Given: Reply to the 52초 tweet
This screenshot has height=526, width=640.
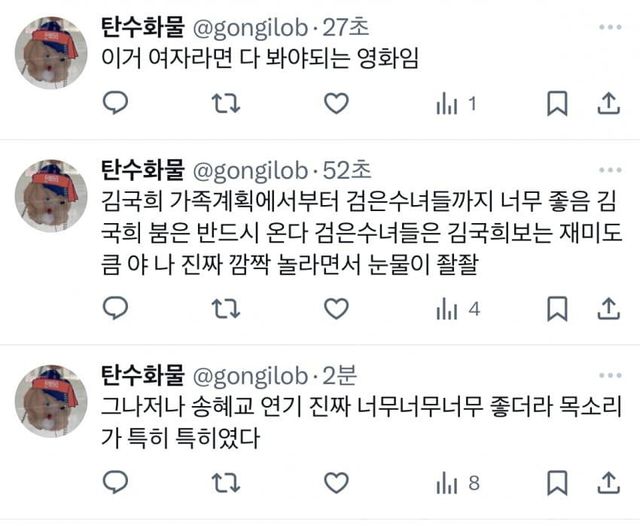Looking at the screenshot, I should [116, 308].
